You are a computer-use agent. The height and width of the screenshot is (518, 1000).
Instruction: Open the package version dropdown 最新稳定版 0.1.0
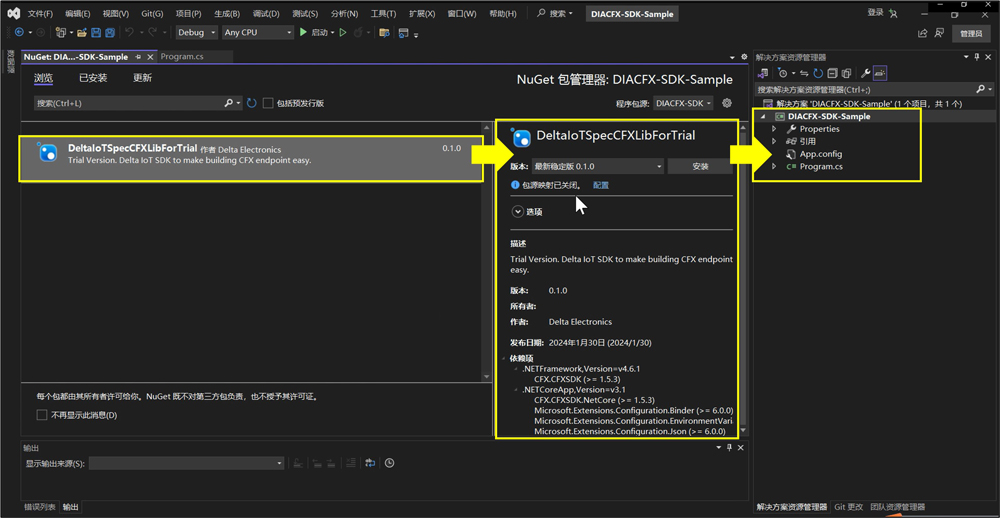click(x=598, y=167)
